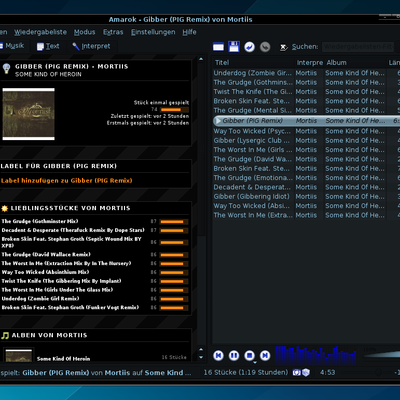Sort playlist by Interpret column

click(310, 63)
